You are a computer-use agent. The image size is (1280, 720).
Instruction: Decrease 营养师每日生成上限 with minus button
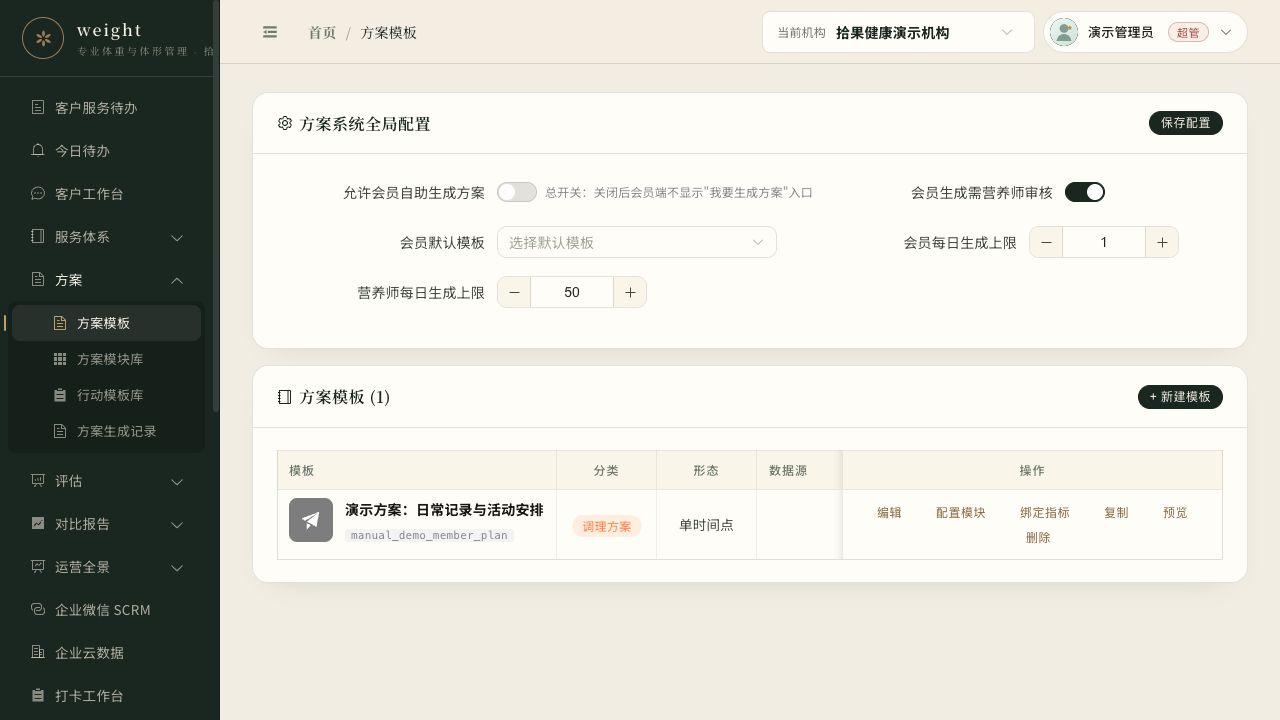[x=514, y=292]
